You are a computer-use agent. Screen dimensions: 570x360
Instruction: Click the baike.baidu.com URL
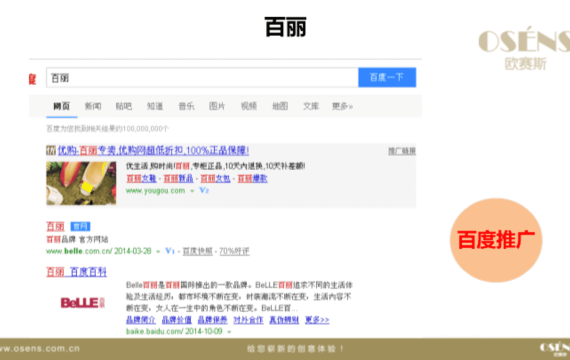174,331
